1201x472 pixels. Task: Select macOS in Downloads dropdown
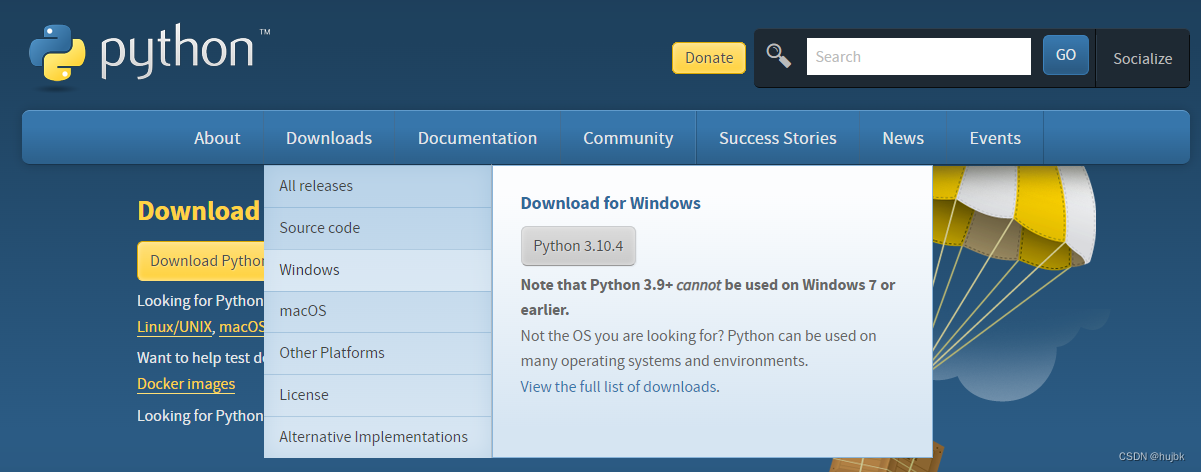(378, 311)
